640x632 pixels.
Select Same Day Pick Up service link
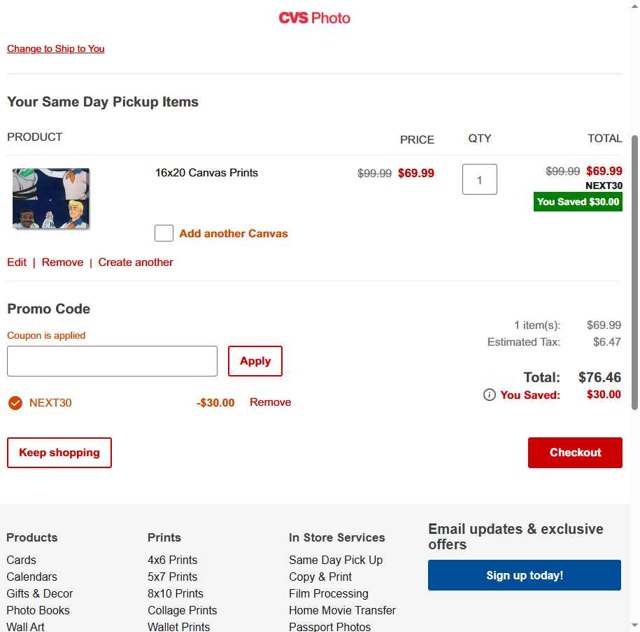335,560
